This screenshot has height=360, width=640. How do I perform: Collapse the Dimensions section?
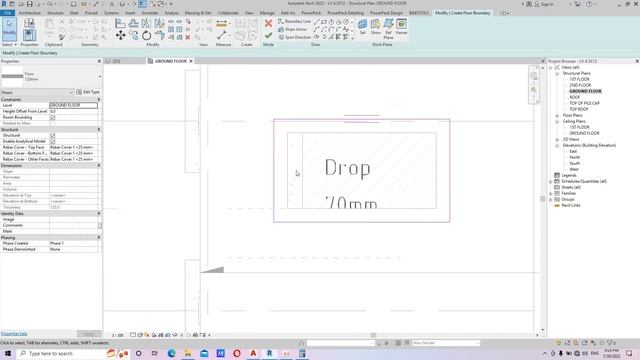click(x=99, y=166)
